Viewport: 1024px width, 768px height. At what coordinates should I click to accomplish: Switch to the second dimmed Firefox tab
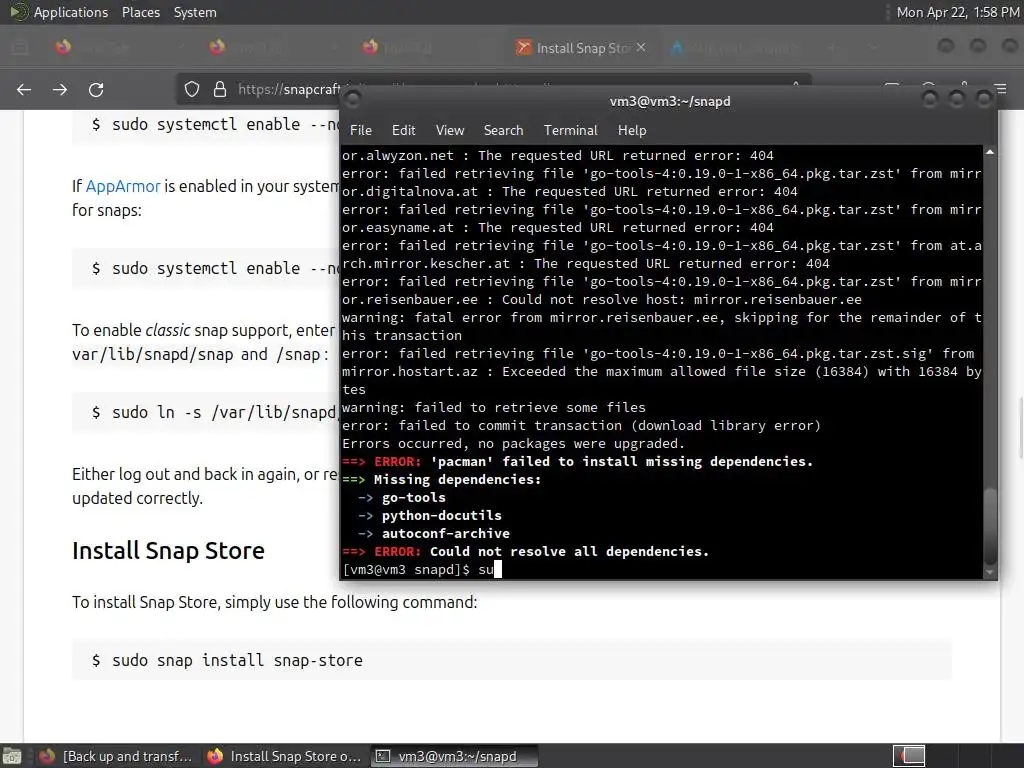271,48
